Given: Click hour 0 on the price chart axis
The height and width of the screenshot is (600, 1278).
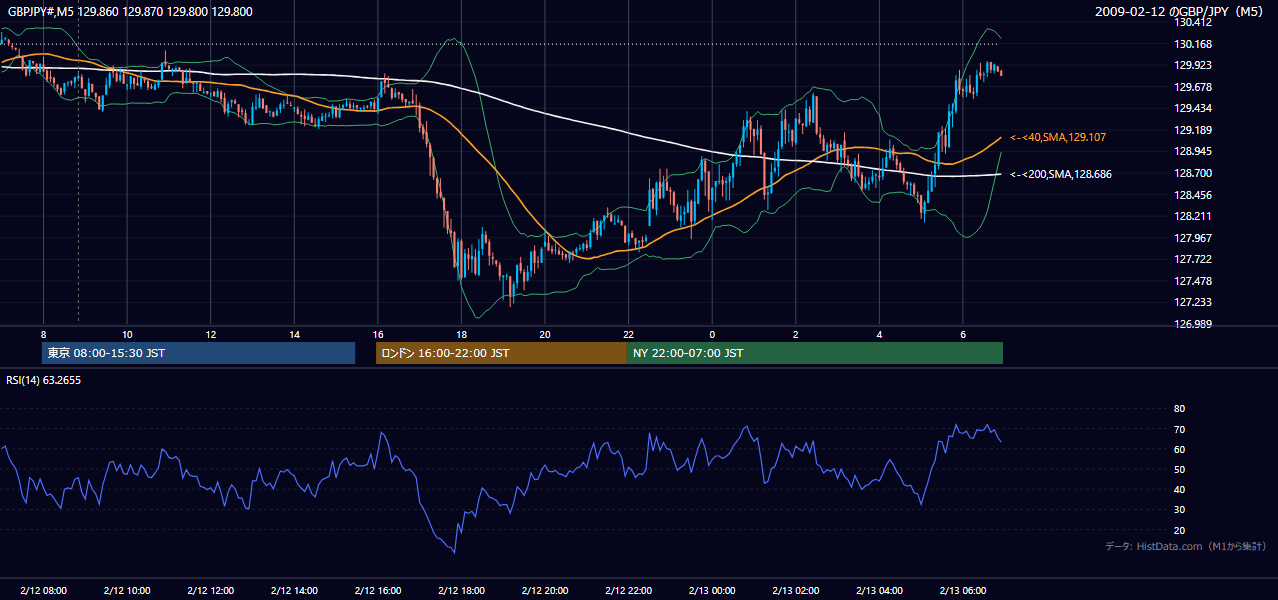Looking at the screenshot, I should tap(712, 334).
